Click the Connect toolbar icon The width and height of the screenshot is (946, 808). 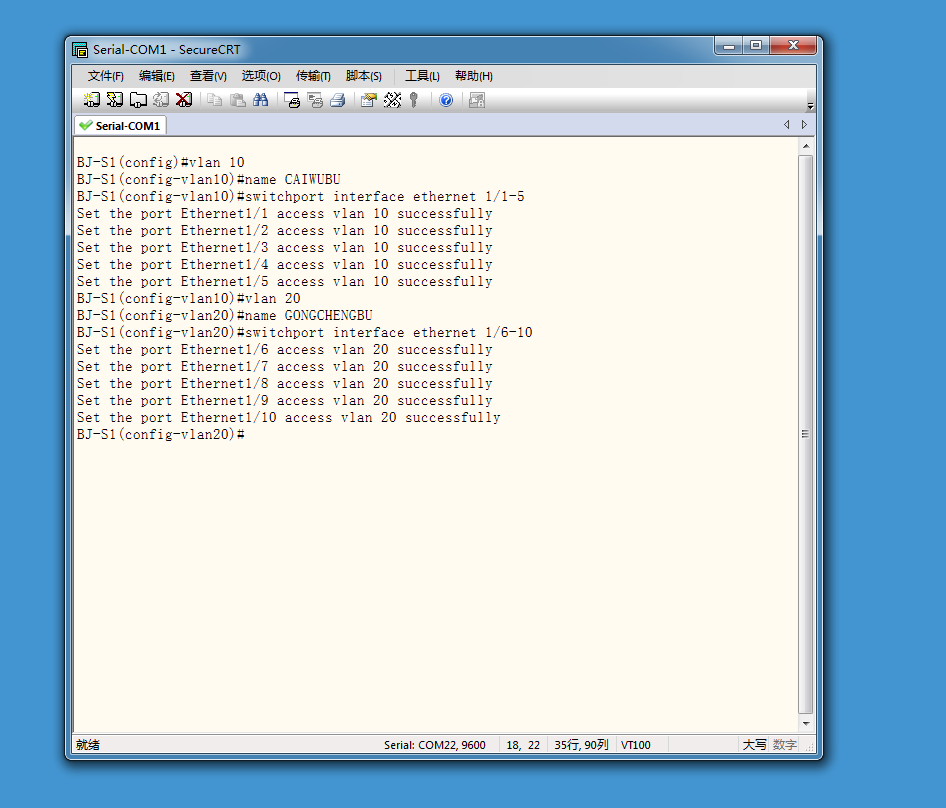click(92, 100)
